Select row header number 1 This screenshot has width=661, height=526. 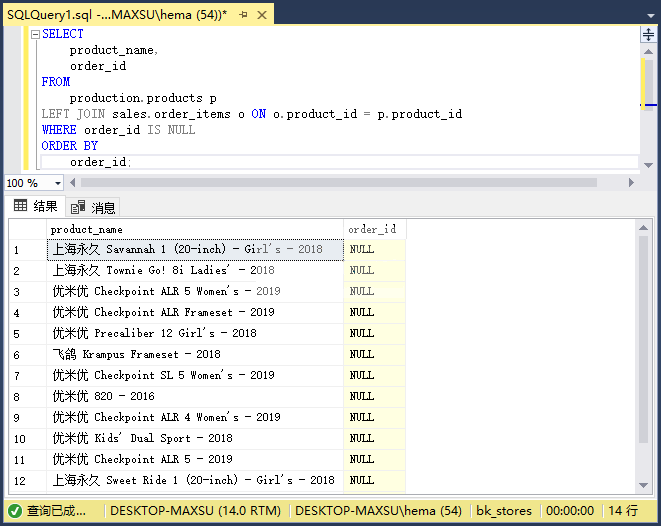coord(28,250)
